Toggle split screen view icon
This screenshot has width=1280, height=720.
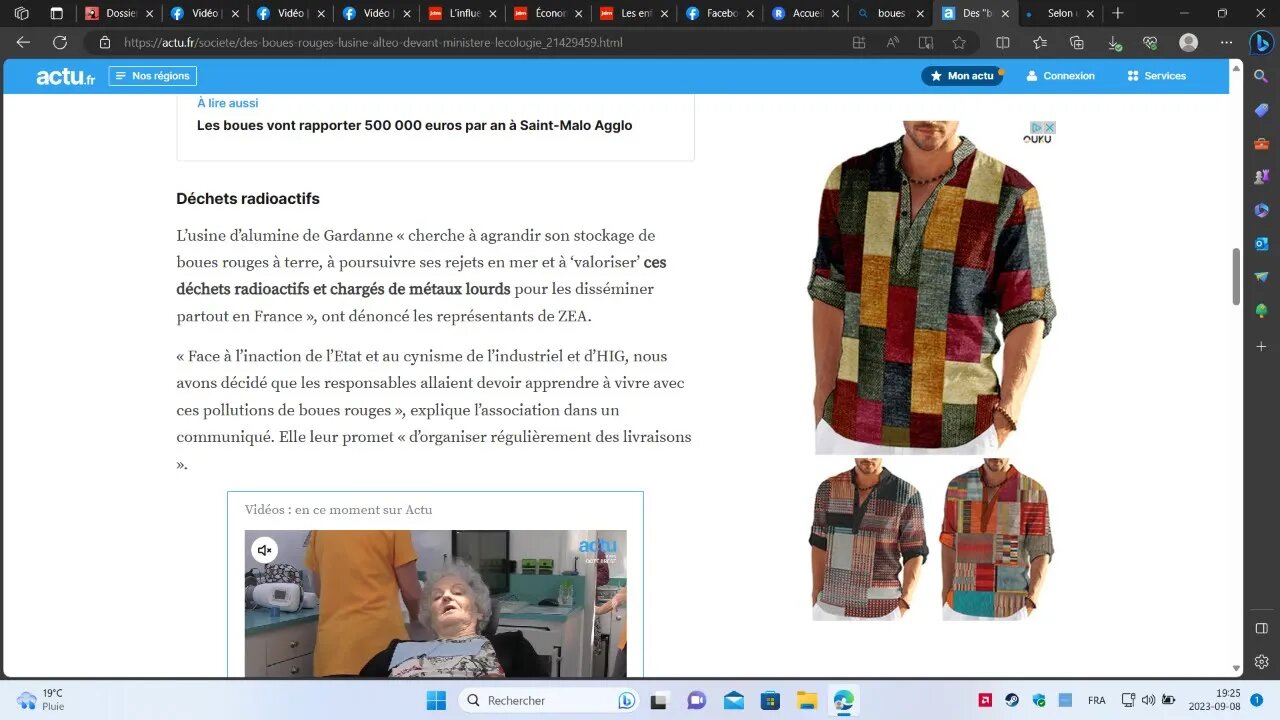point(1003,43)
